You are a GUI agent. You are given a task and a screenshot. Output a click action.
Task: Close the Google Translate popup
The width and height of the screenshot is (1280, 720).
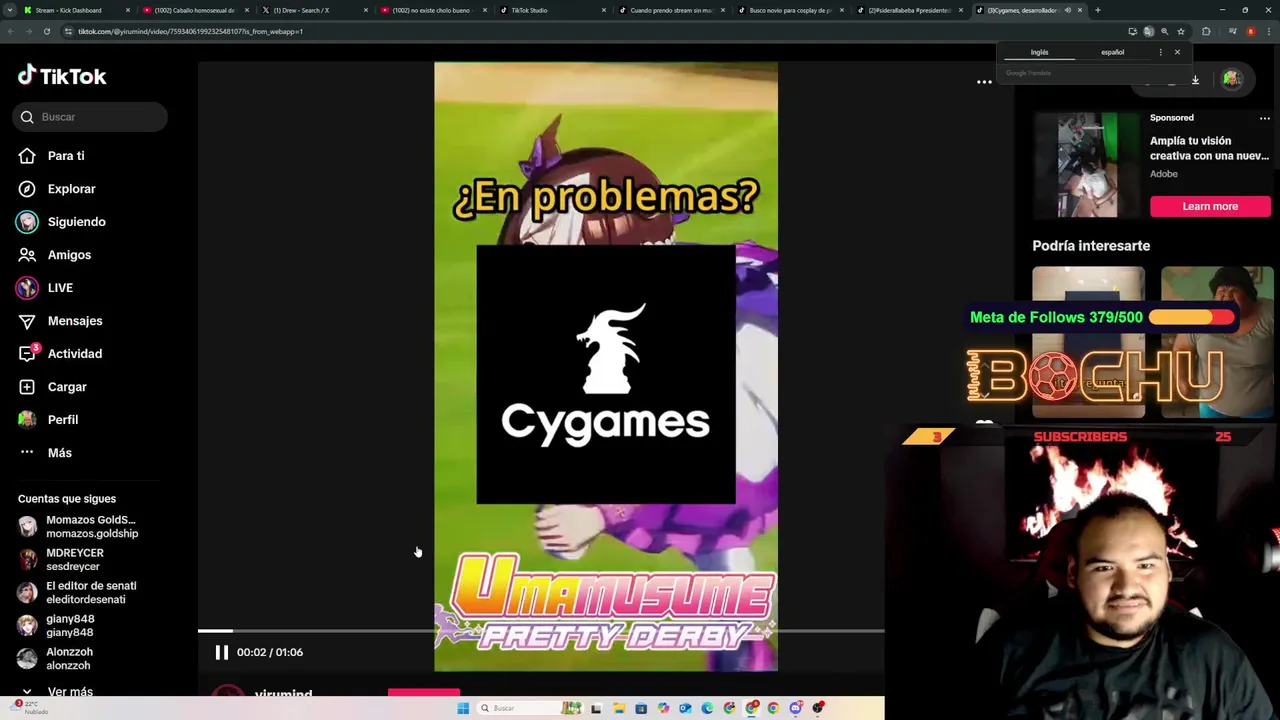[x=1177, y=52]
